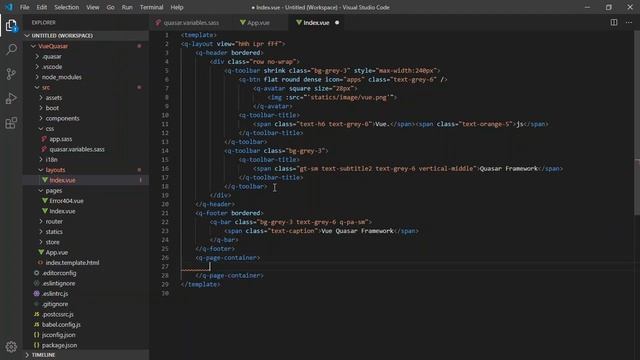Viewport: 640px width, 360px height.
Task: Open the .eslintignore file
Action: tap(86, 283)
